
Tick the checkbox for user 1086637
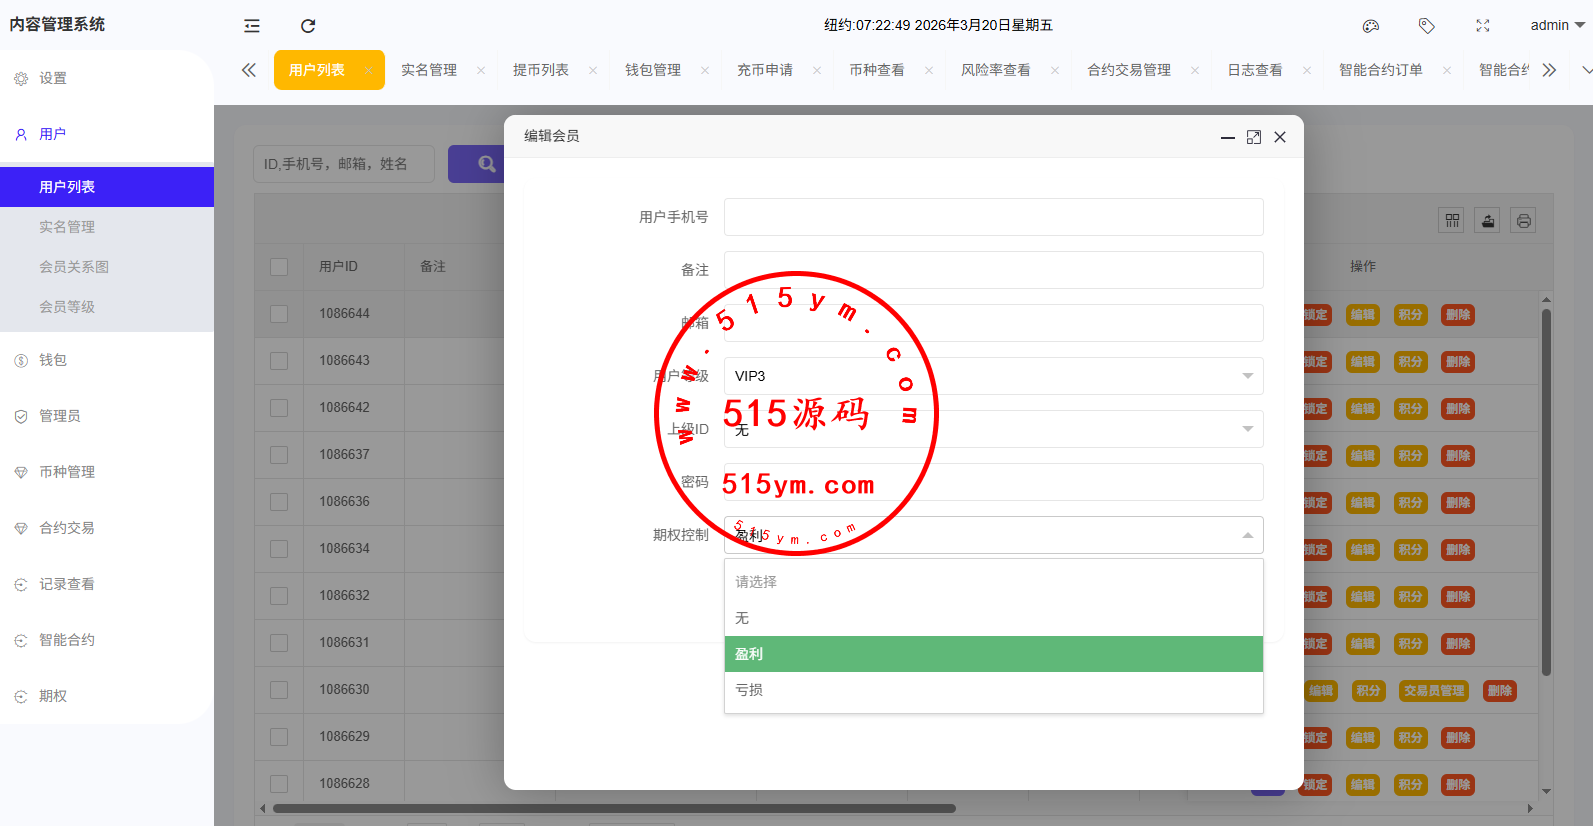[279, 455]
